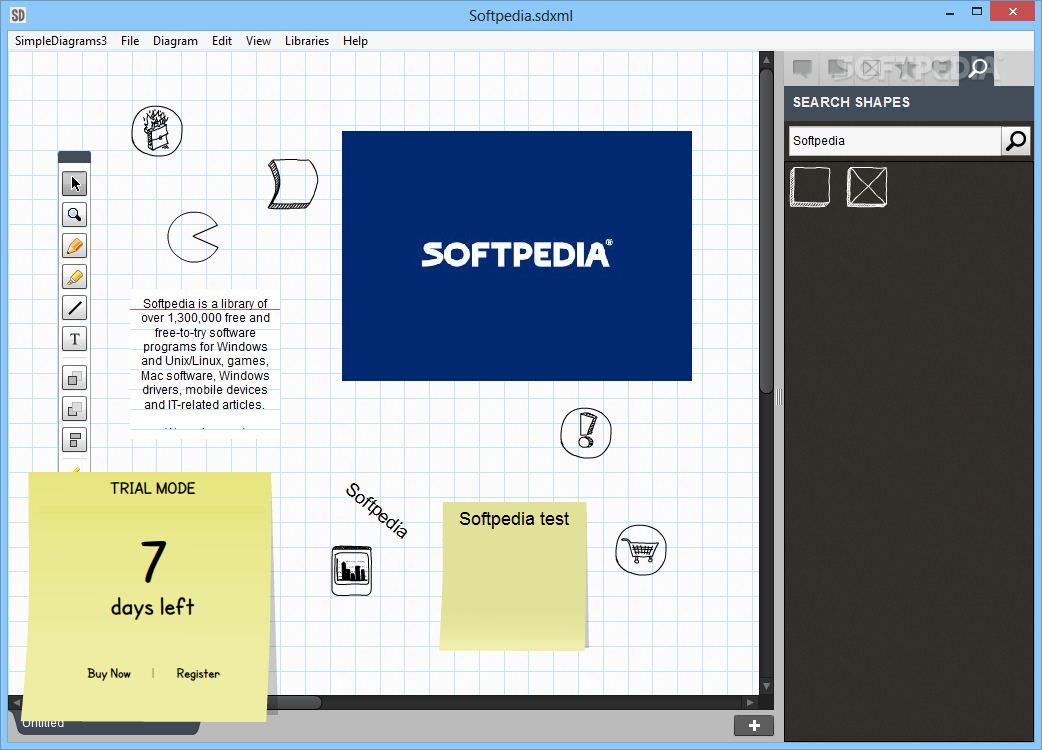
Task: Open the stacked pages panel tab
Action: coord(837,68)
